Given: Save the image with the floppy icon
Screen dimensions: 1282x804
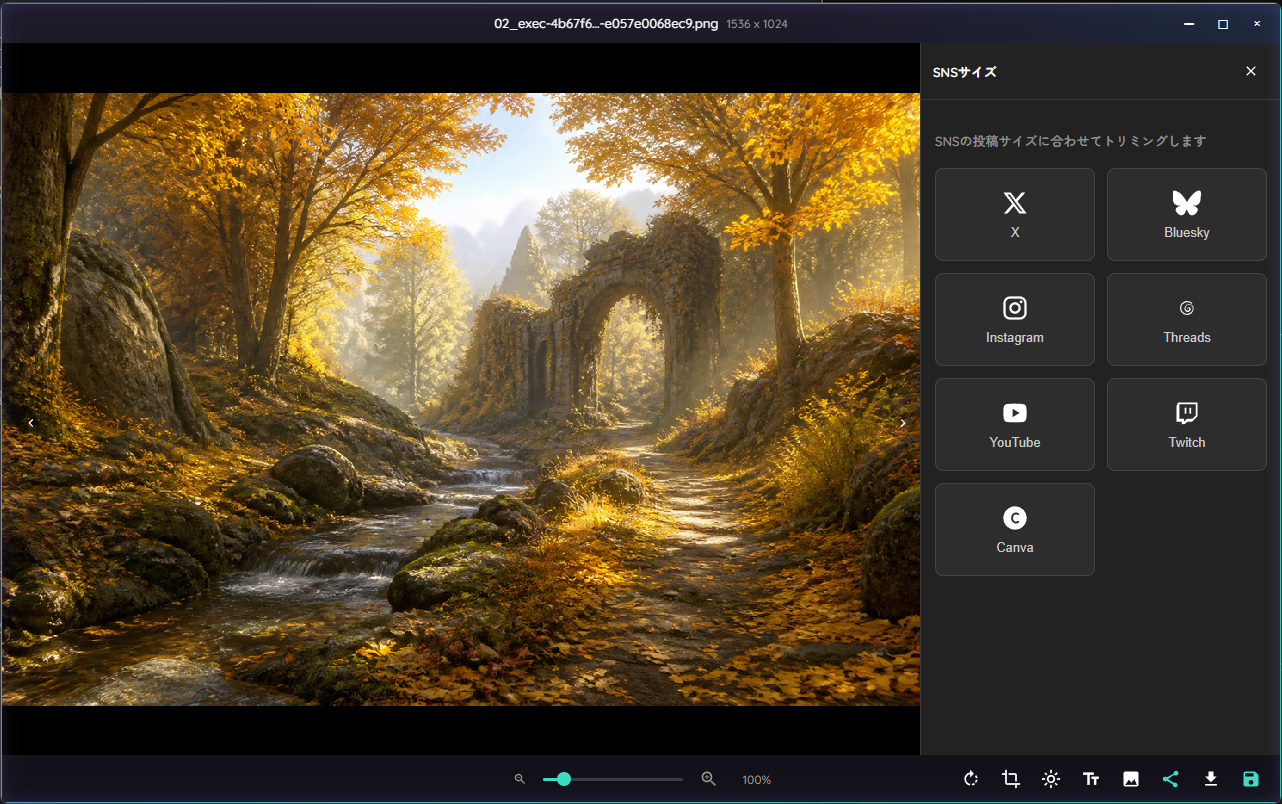Looking at the screenshot, I should 1251,779.
